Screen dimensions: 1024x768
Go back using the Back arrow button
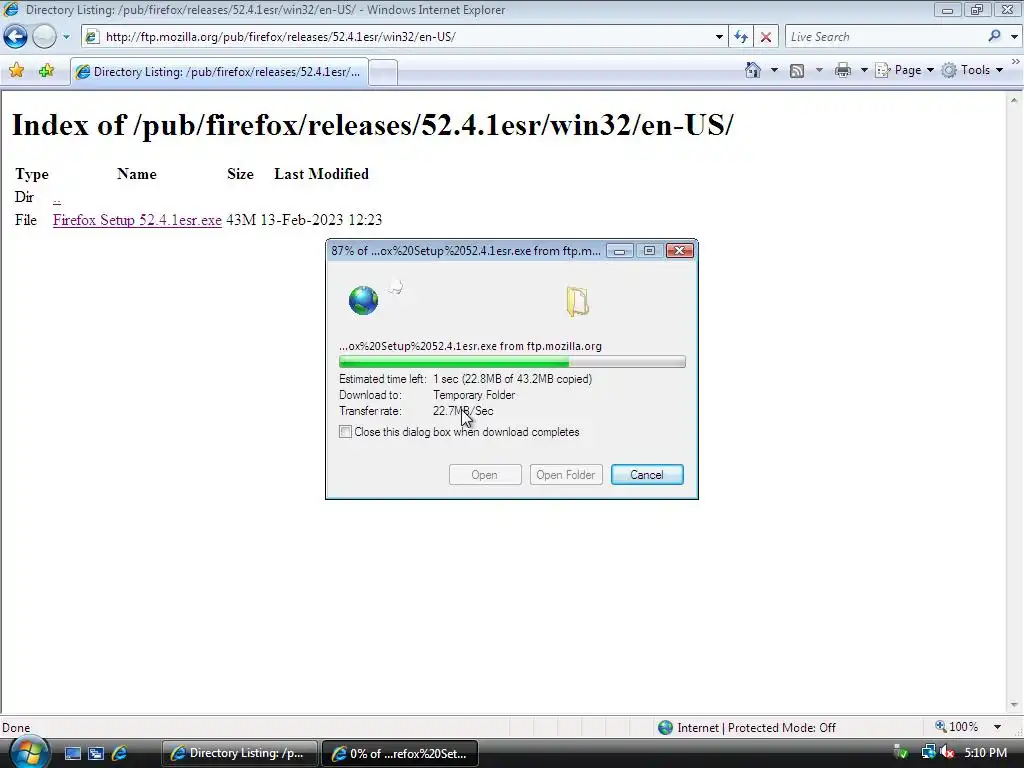point(16,37)
